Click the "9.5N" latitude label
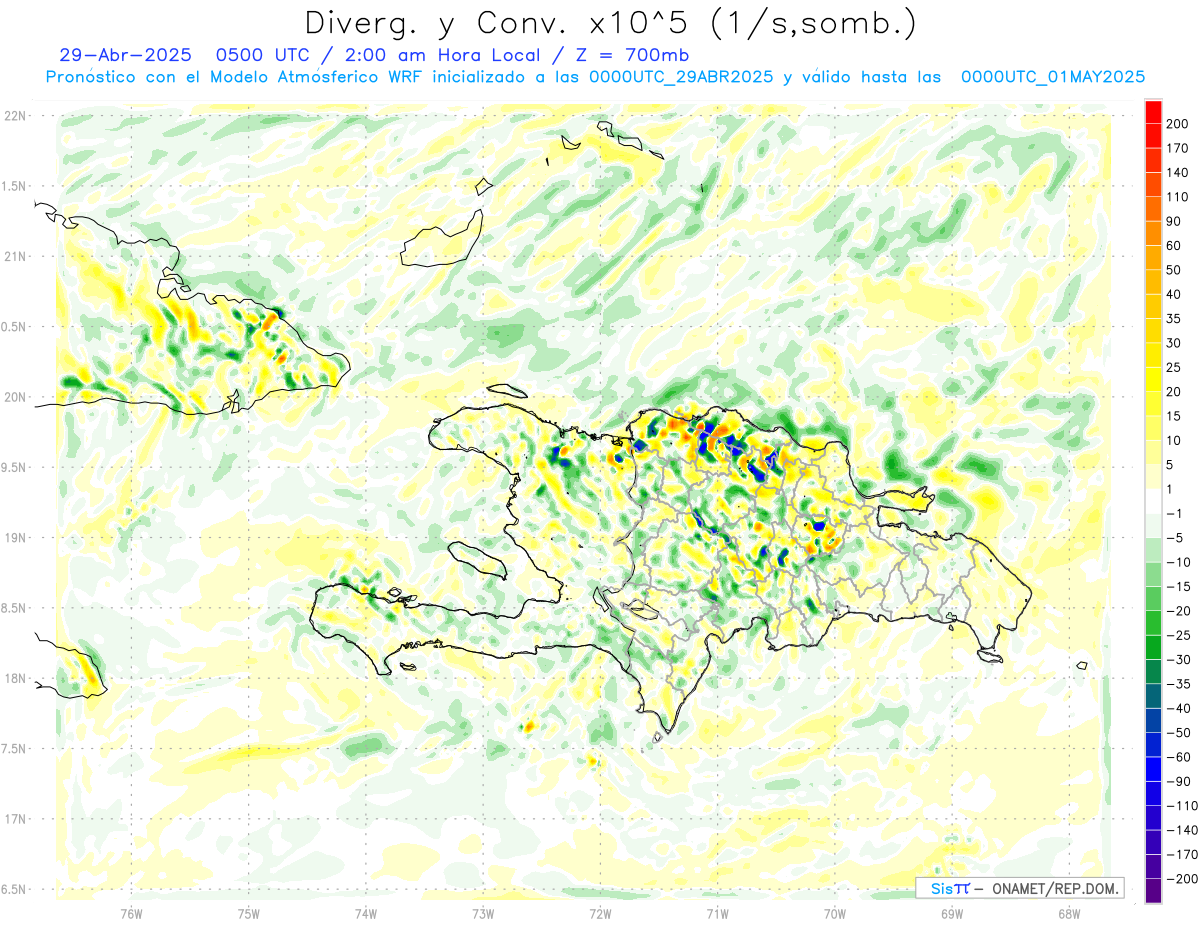Image resolution: width=1200 pixels, height=927 pixels. pos(15,467)
